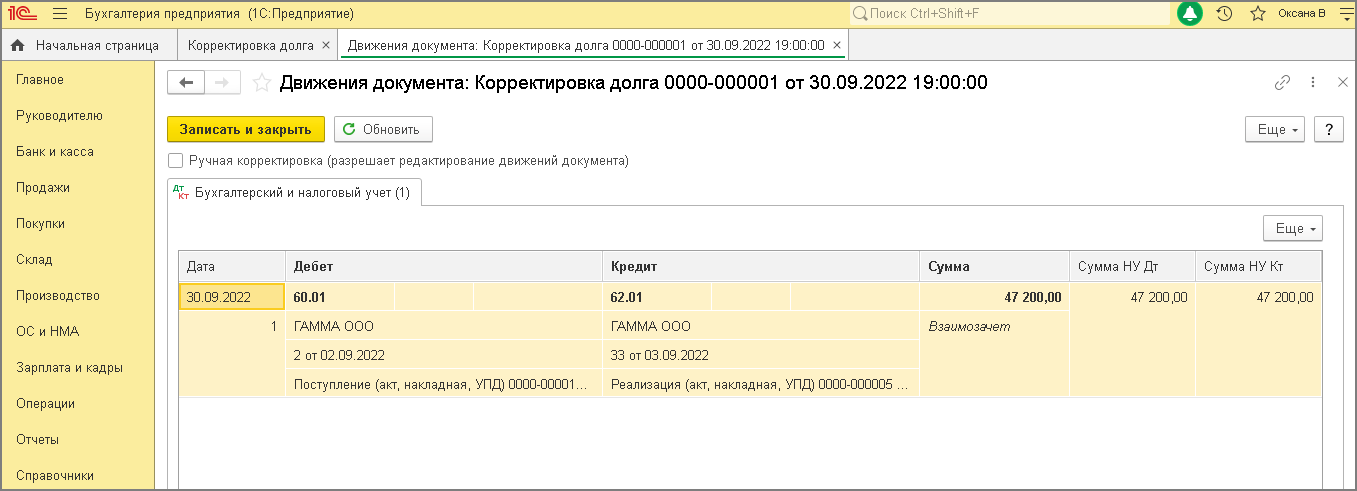Image resolution: width=1357 pixels, height=491 pixels.
Task: Click the notifications bell icon
Action: click(x=1190, y=14)
